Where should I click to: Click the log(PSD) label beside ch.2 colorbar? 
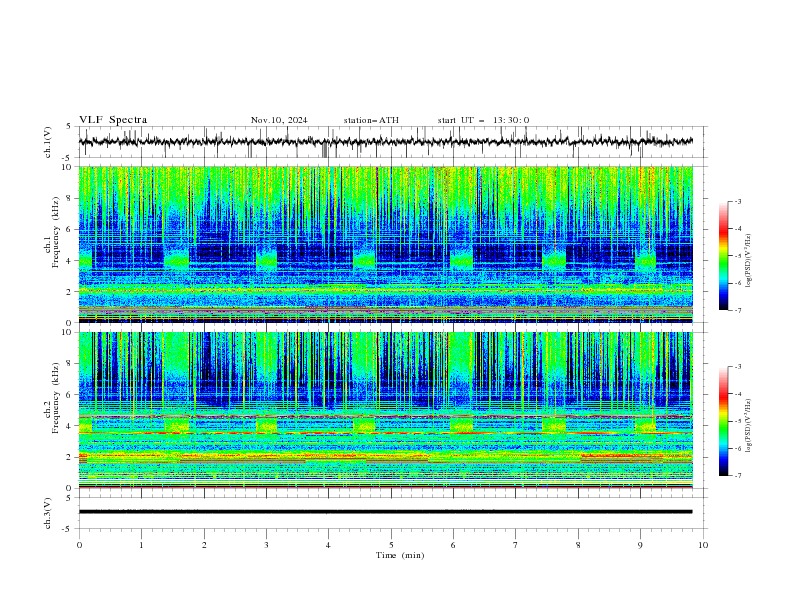tap(748, 426)
